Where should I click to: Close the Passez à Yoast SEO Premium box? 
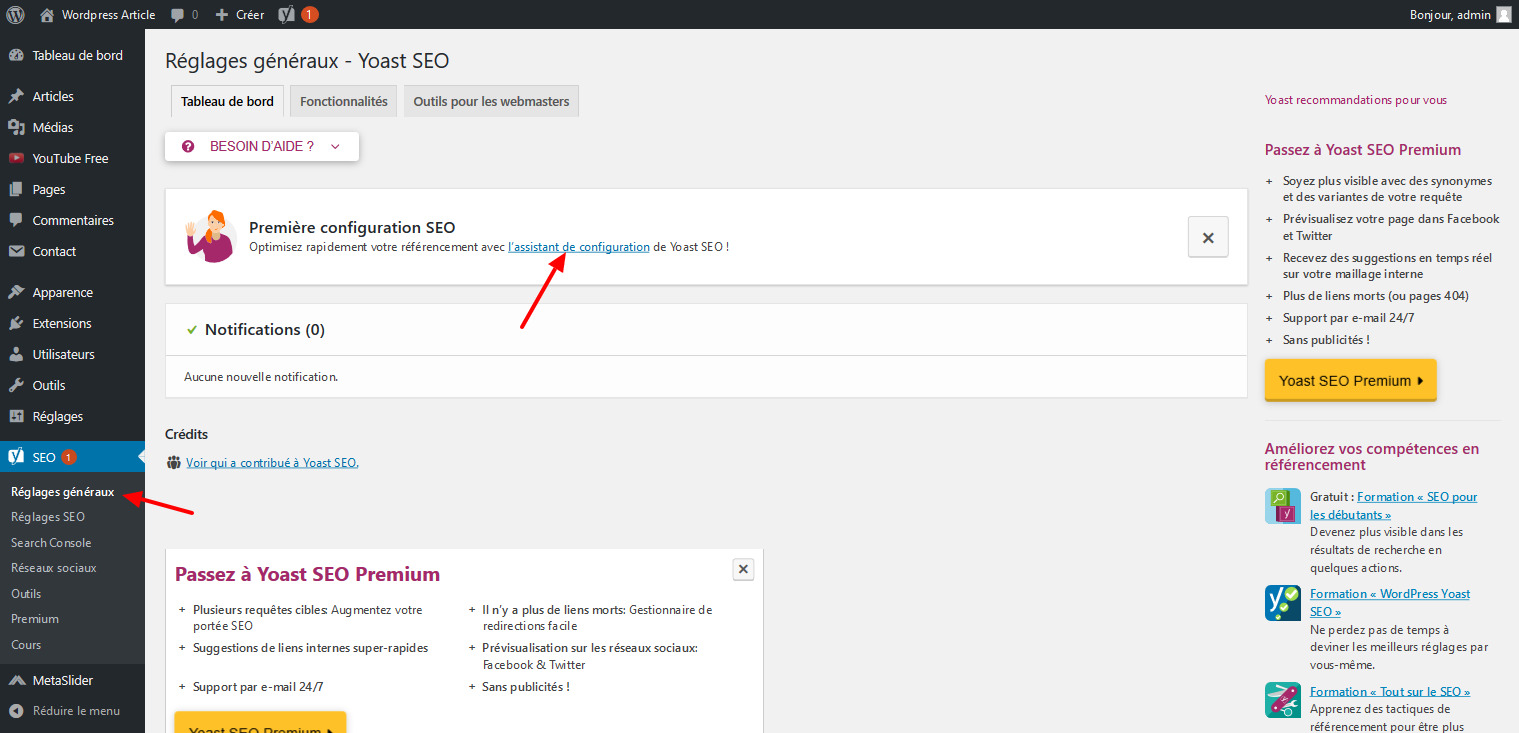click(743, 569)
